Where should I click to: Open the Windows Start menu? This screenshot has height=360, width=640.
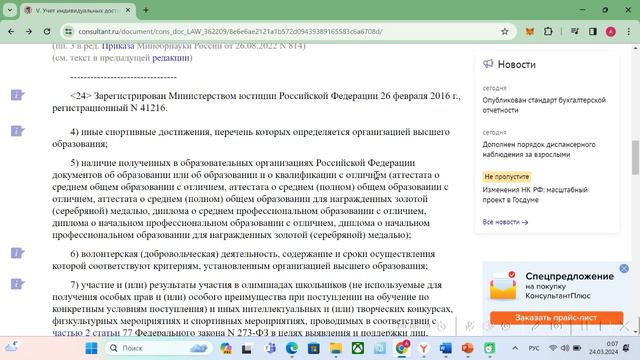click(91, 348)
